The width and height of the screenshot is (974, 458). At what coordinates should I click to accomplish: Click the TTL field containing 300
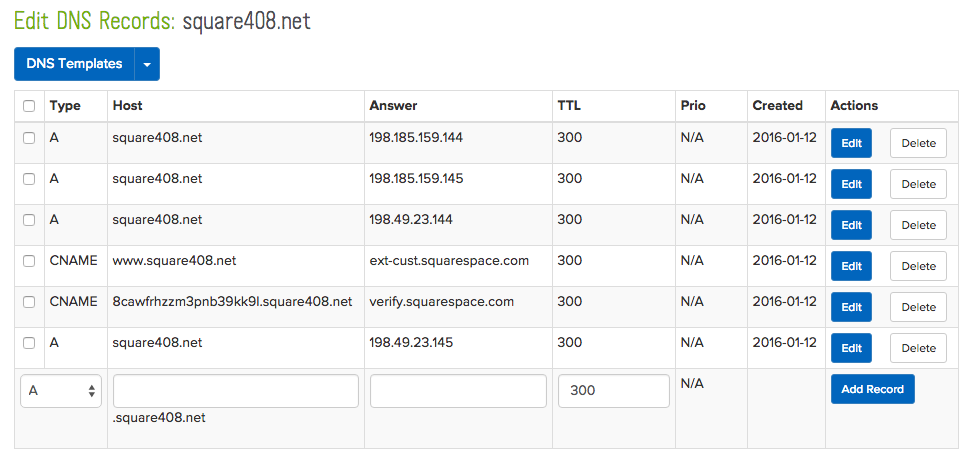613,391
